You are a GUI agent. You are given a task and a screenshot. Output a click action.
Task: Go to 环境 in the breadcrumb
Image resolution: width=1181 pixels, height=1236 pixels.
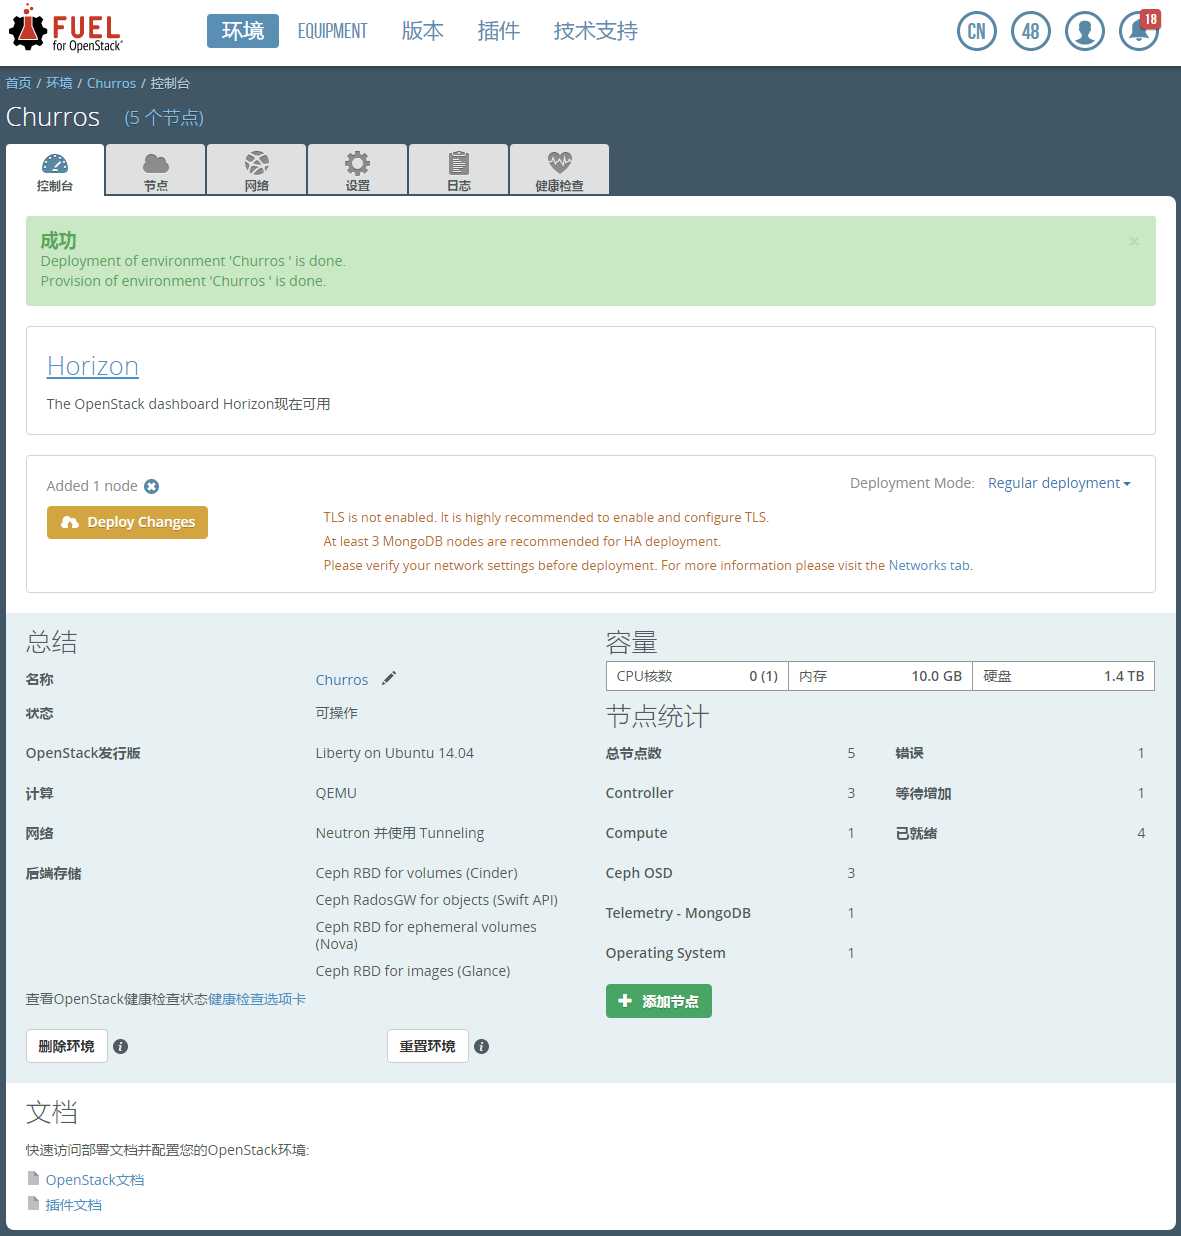pos(59,83)
